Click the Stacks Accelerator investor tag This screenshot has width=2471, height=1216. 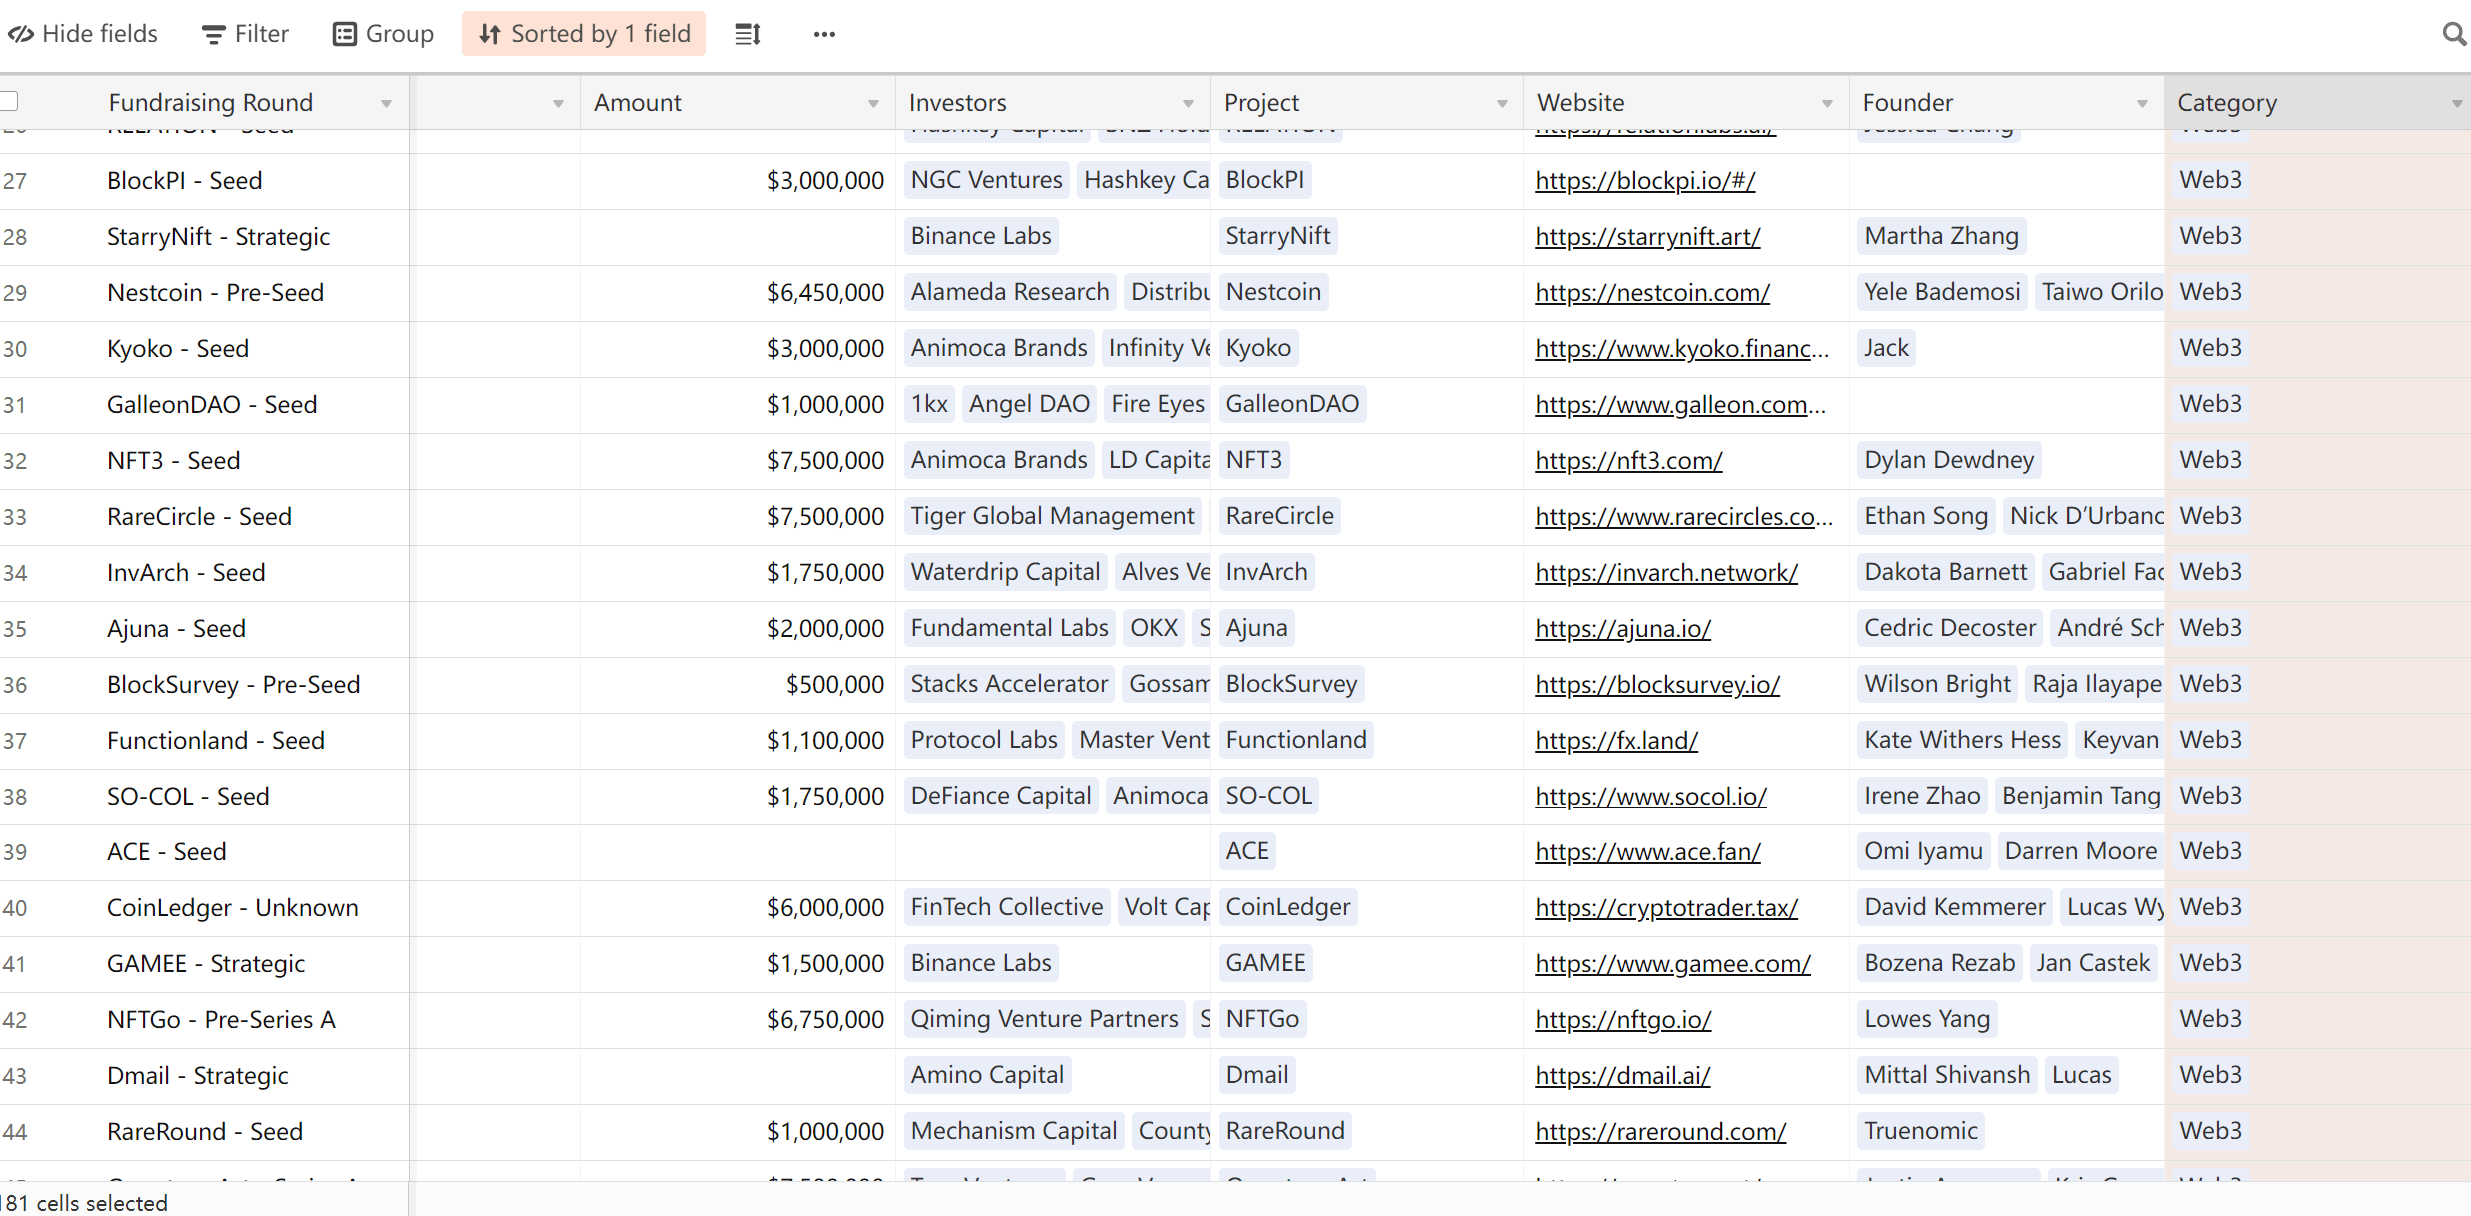click(x=1009, y=684)
